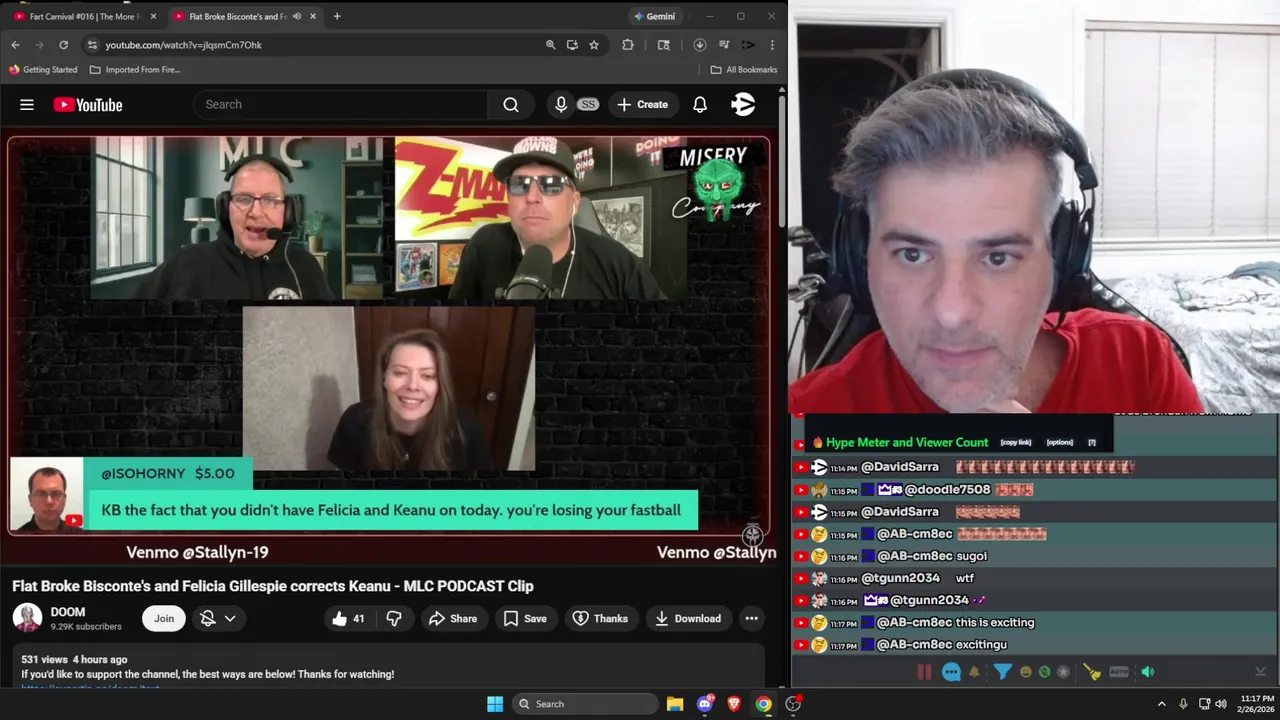Click the smiley emoji icon in chat overlay
The width and height of the screenshot is (1280, 720).
click(1025, 672)
